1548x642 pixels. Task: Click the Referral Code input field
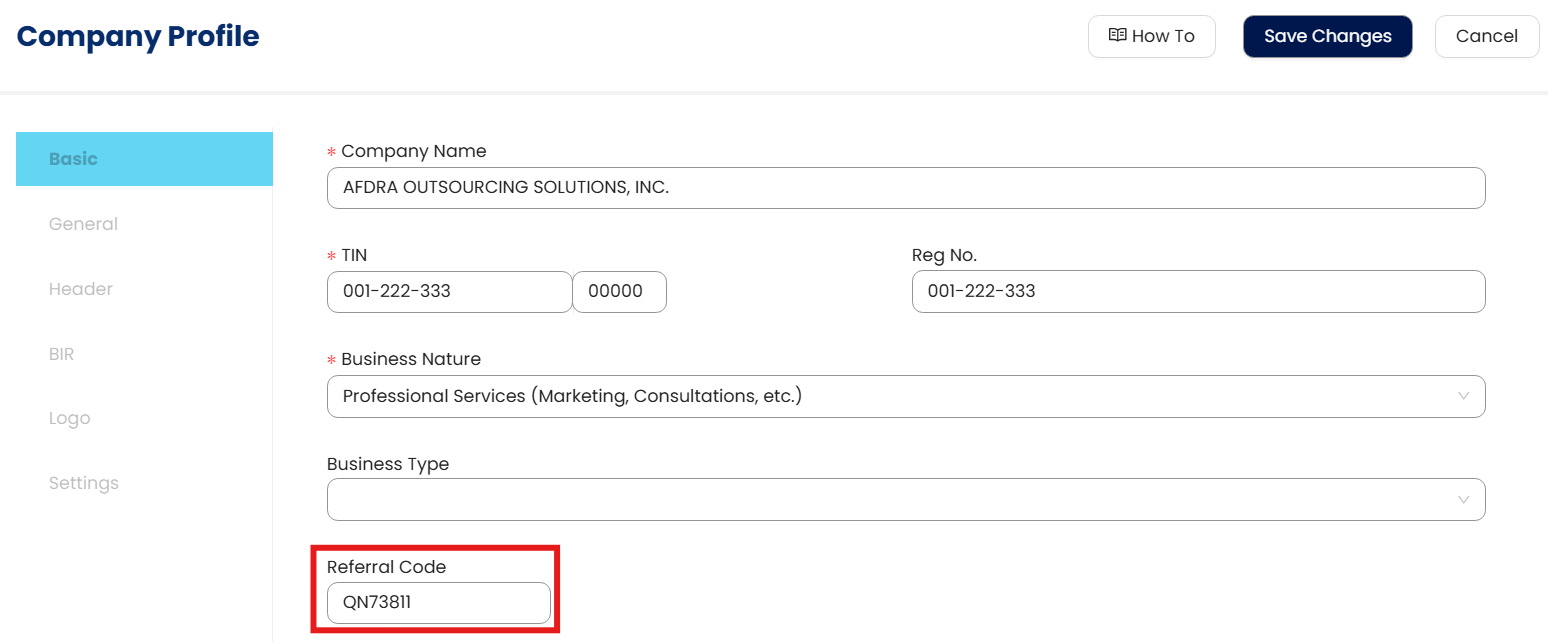(x=439, y=603)
